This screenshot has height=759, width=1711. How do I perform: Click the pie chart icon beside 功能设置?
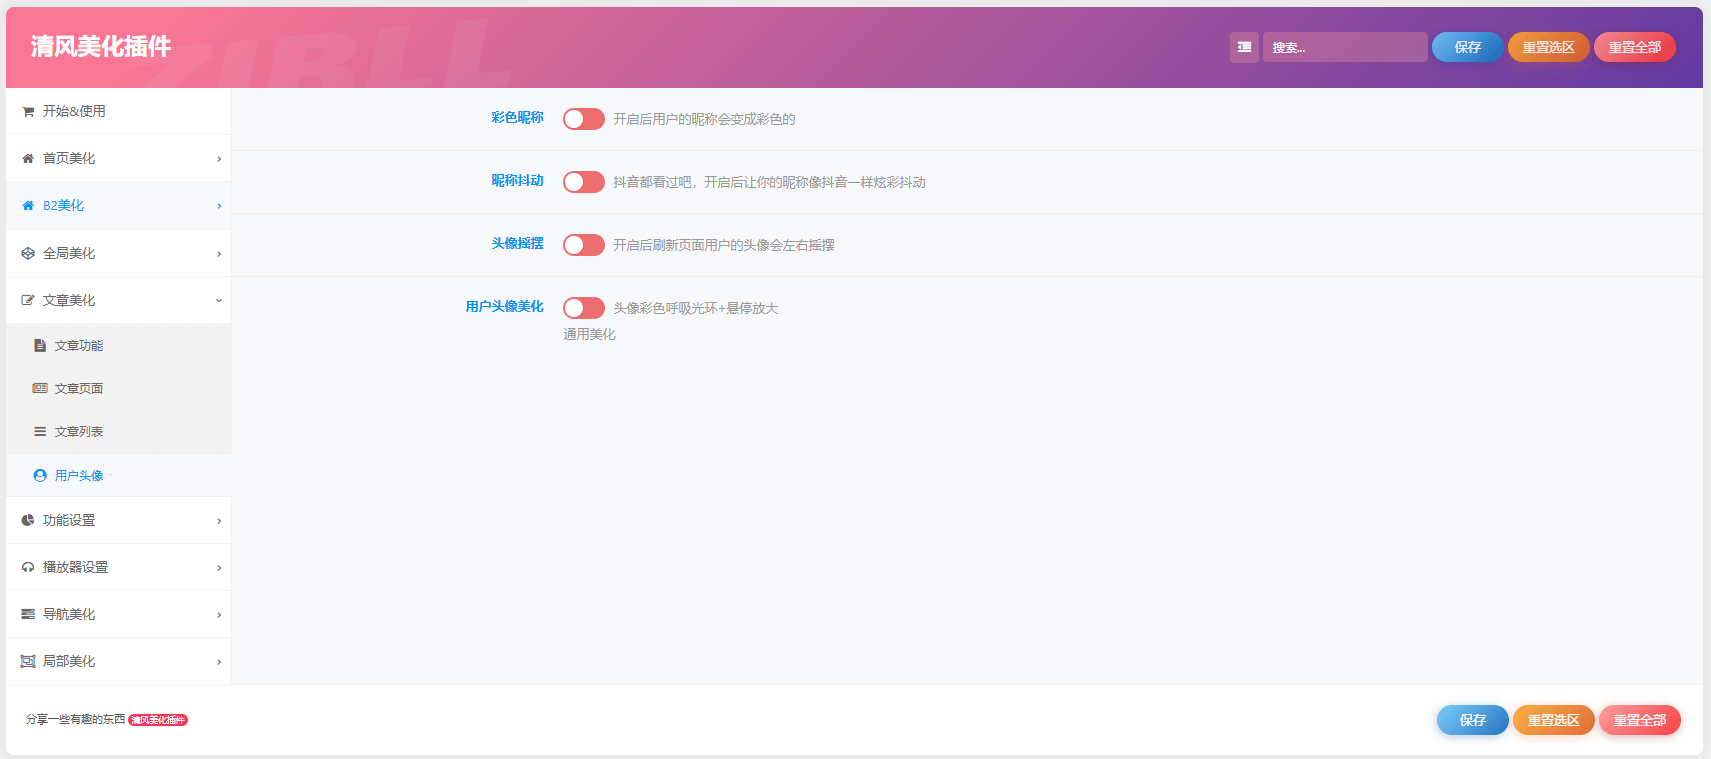click(x=28, y=521)
